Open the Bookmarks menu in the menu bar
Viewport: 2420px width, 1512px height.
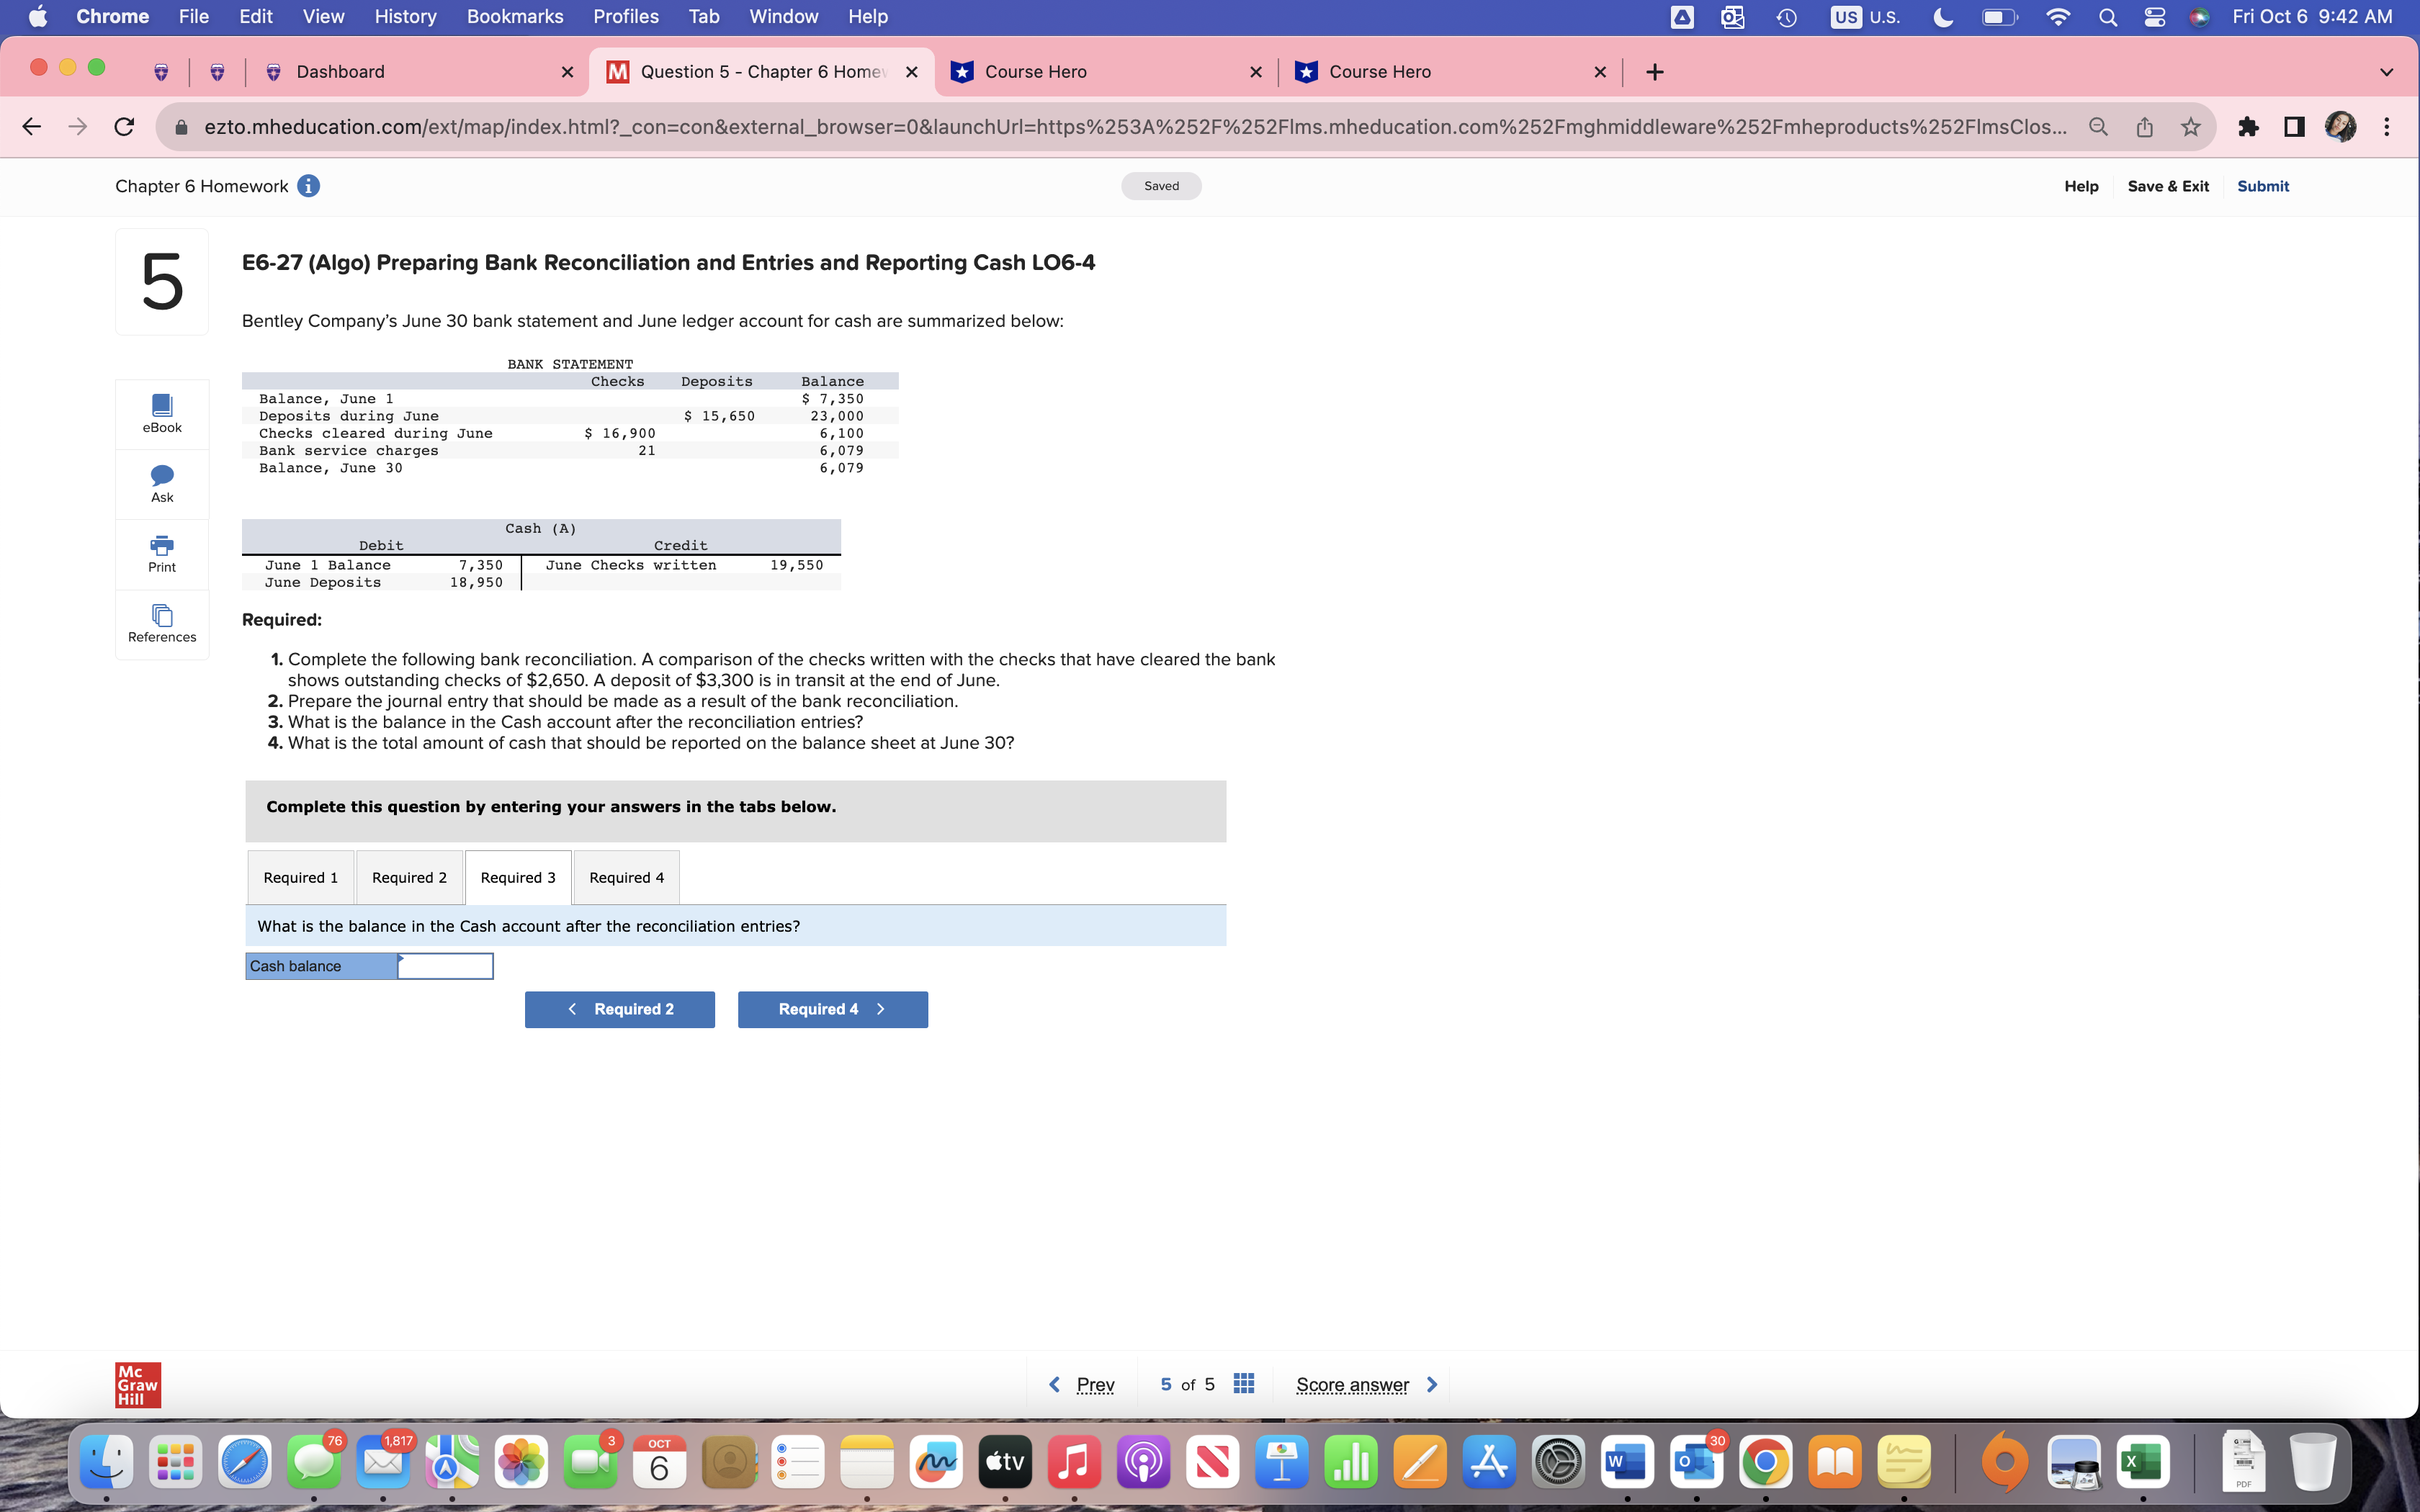[515, 16]
